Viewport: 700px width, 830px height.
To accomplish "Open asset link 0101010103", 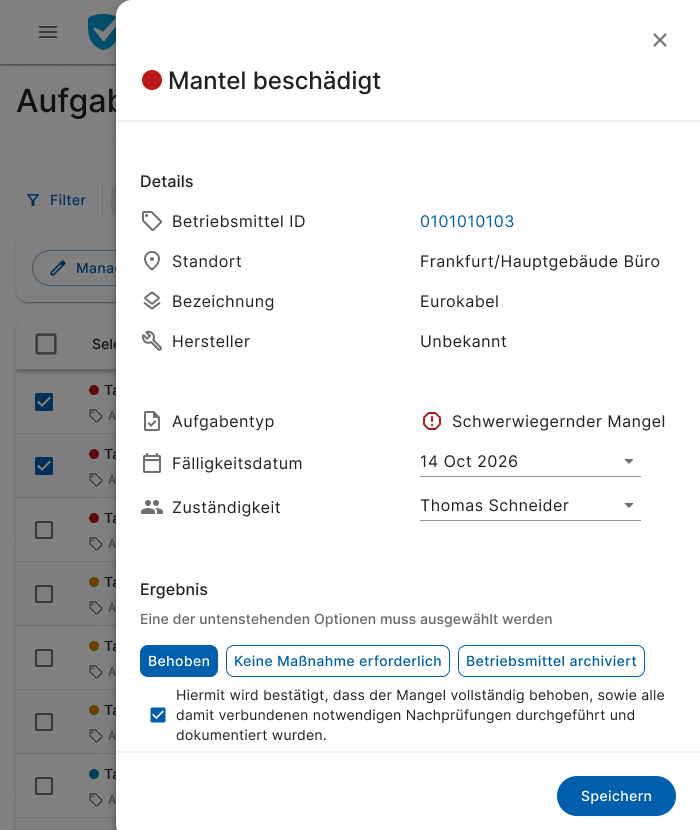I will pos(467,221).
